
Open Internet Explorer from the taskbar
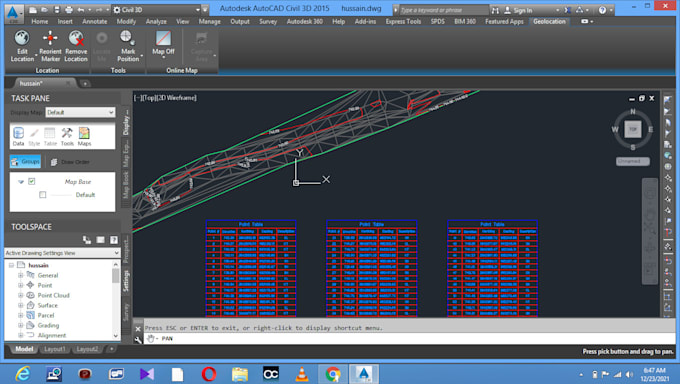(23, 374)
